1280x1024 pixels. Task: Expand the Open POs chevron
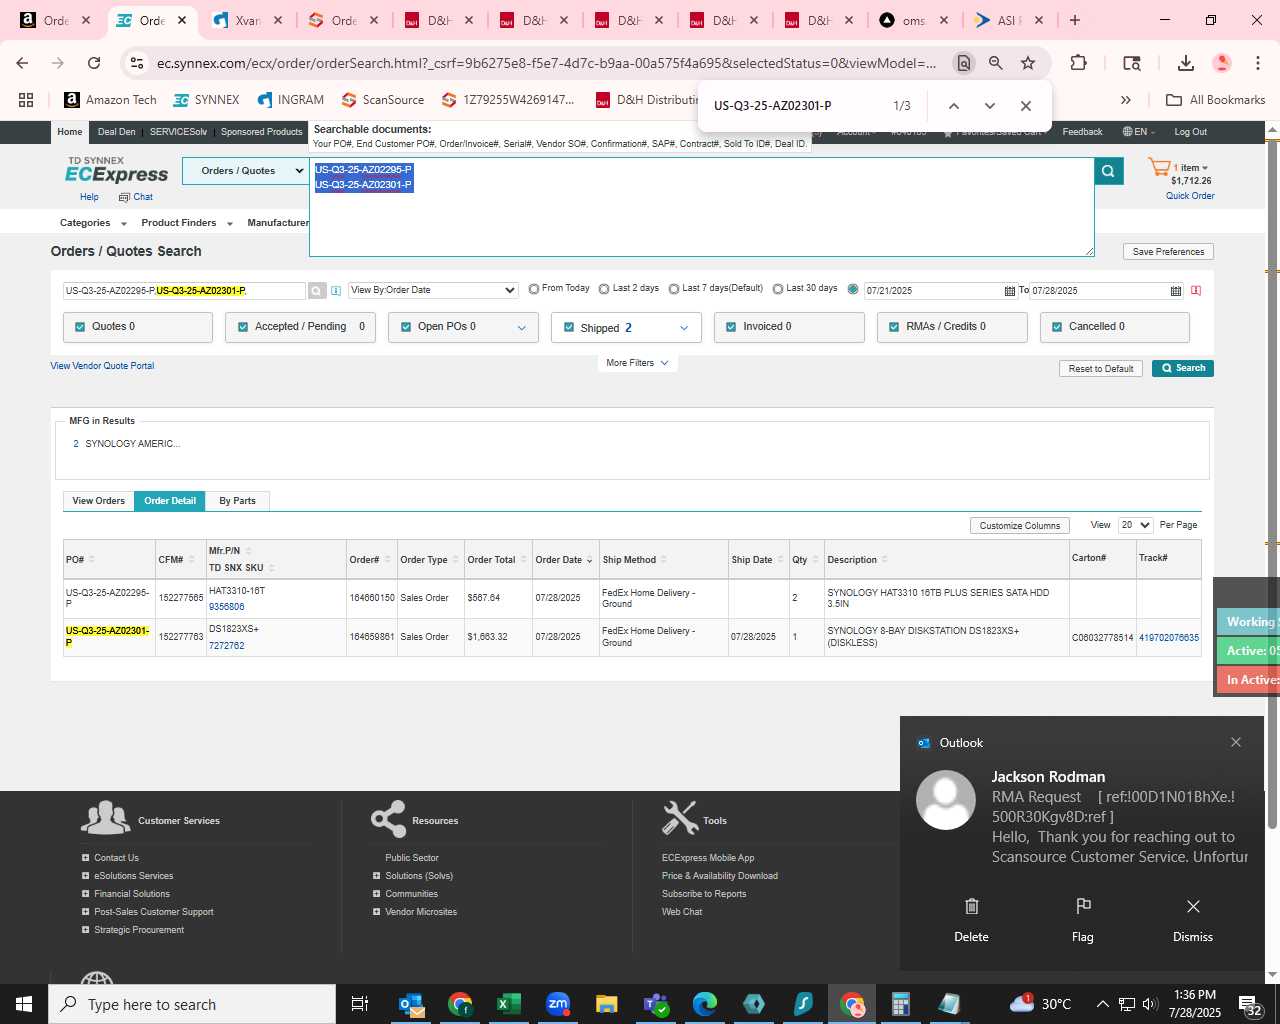pyautogui.click(x=521, y=328)
